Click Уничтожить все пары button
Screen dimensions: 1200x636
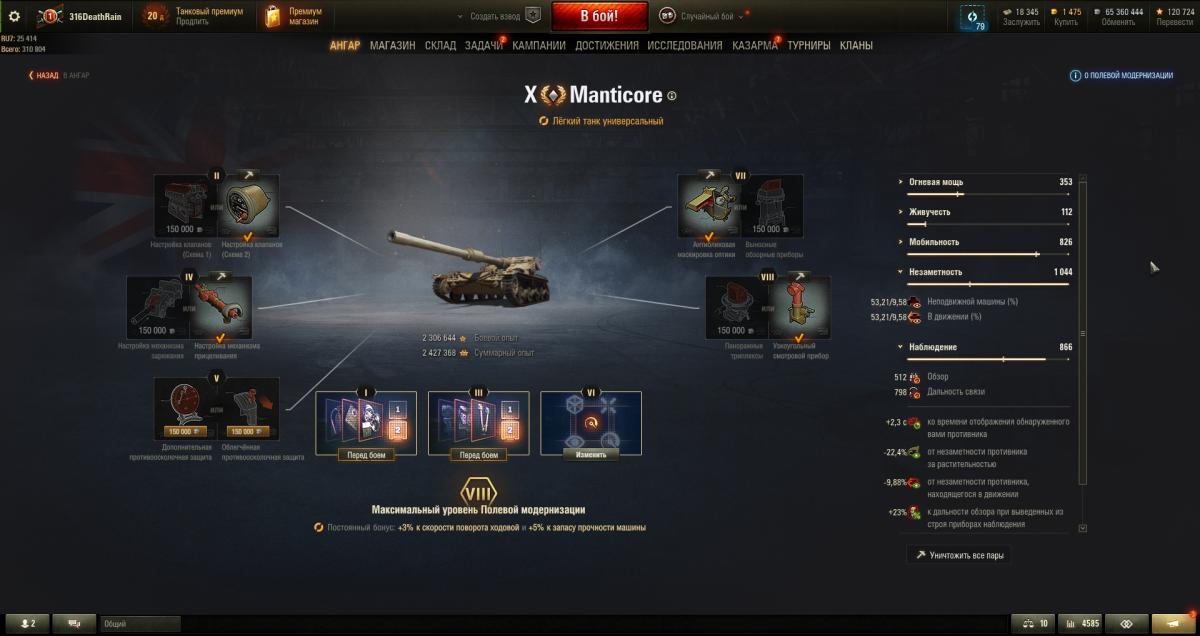point(959,554)
